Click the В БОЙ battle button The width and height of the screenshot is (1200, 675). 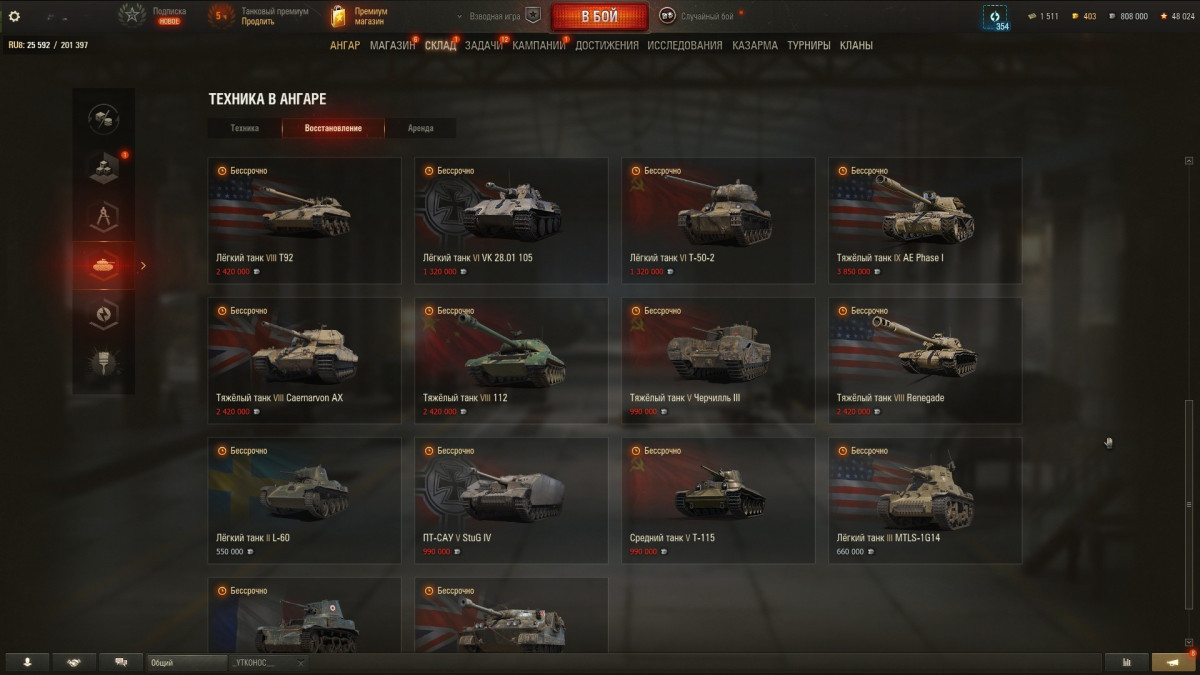tap(599, 17)
